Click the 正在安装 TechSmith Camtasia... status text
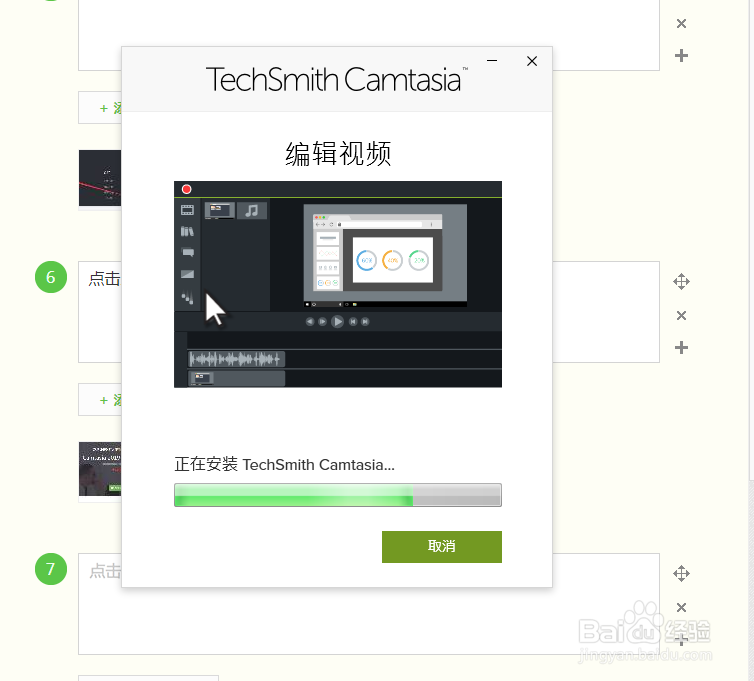The height and width of the screenshot is (681, 754). [x=284, y=465]
